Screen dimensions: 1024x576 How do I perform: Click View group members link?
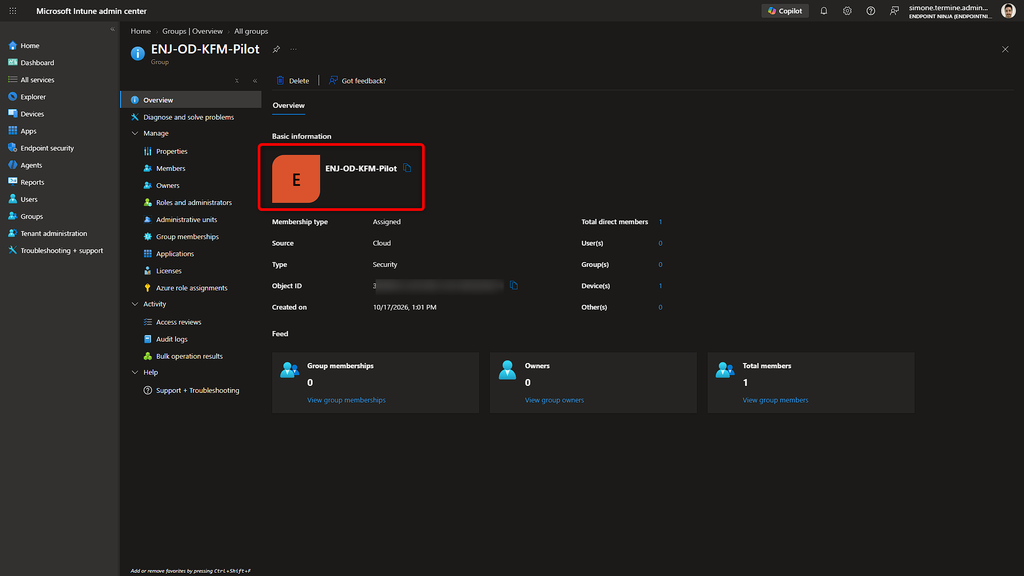[x=775, y=400]
